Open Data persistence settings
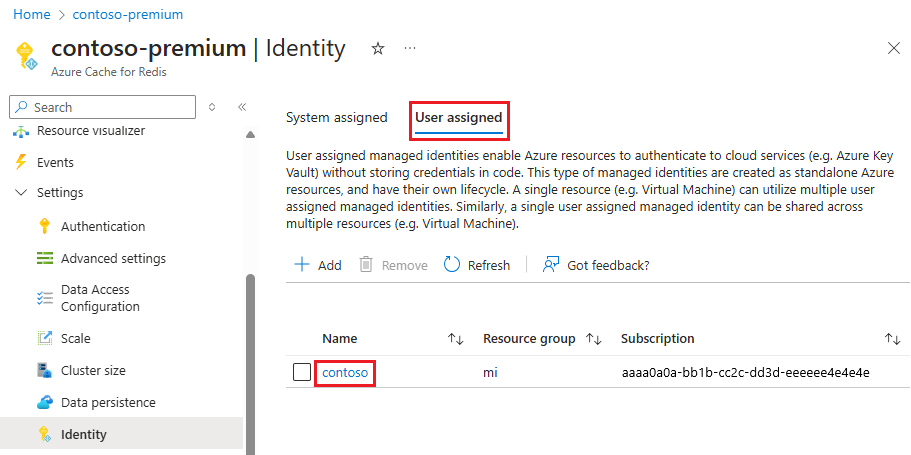 108,402
